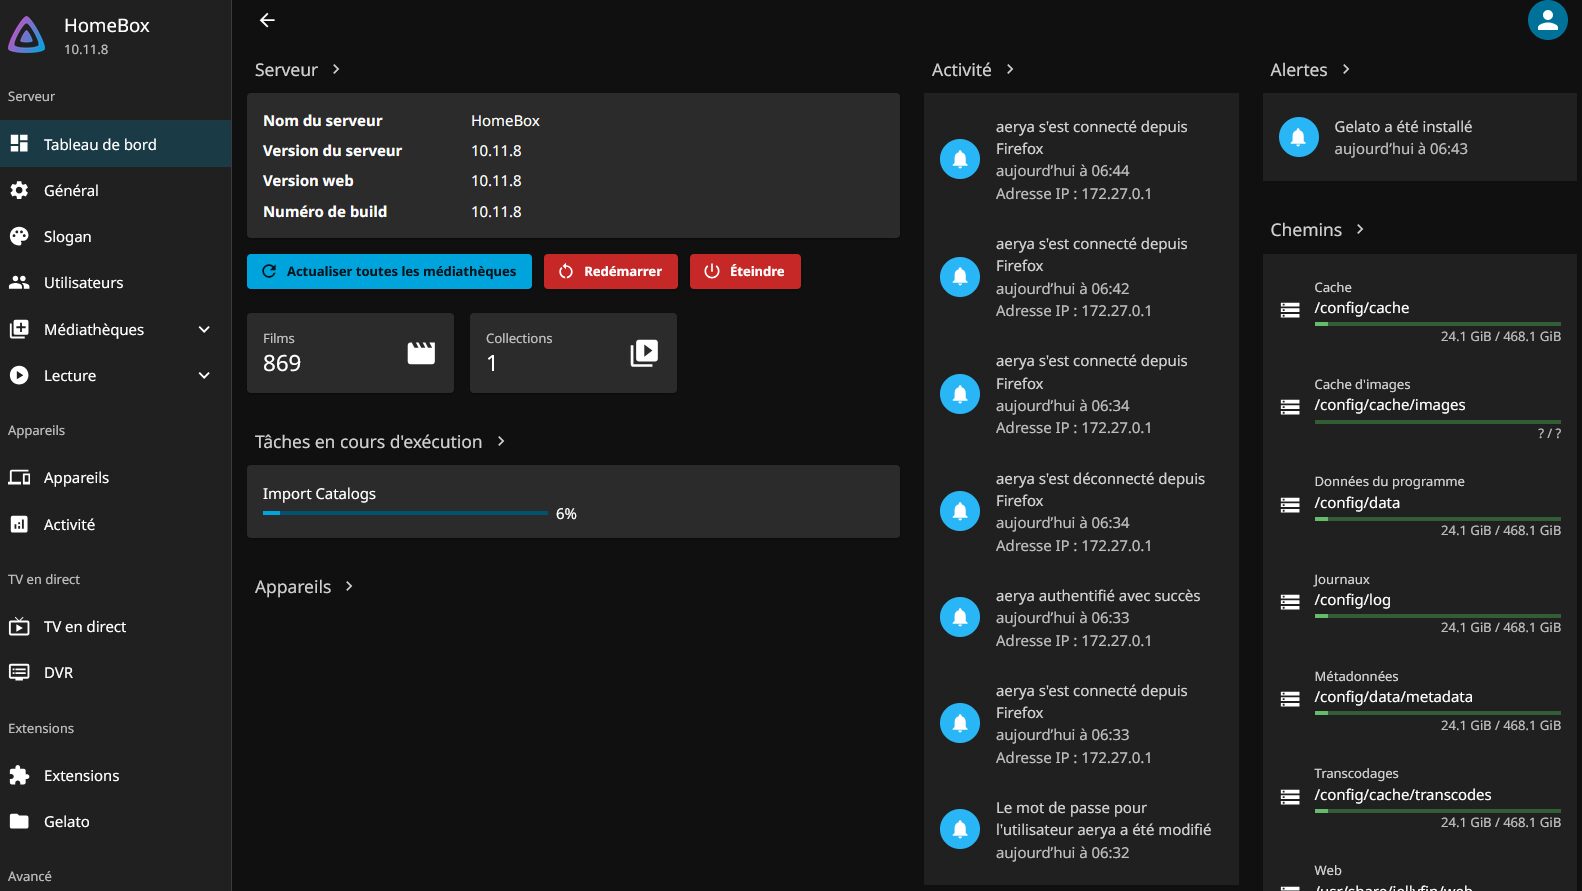Click the storage icon for /config/cache/transcodes
Viewport: 1582px width, 891px height.
[x=1290, y=797]
